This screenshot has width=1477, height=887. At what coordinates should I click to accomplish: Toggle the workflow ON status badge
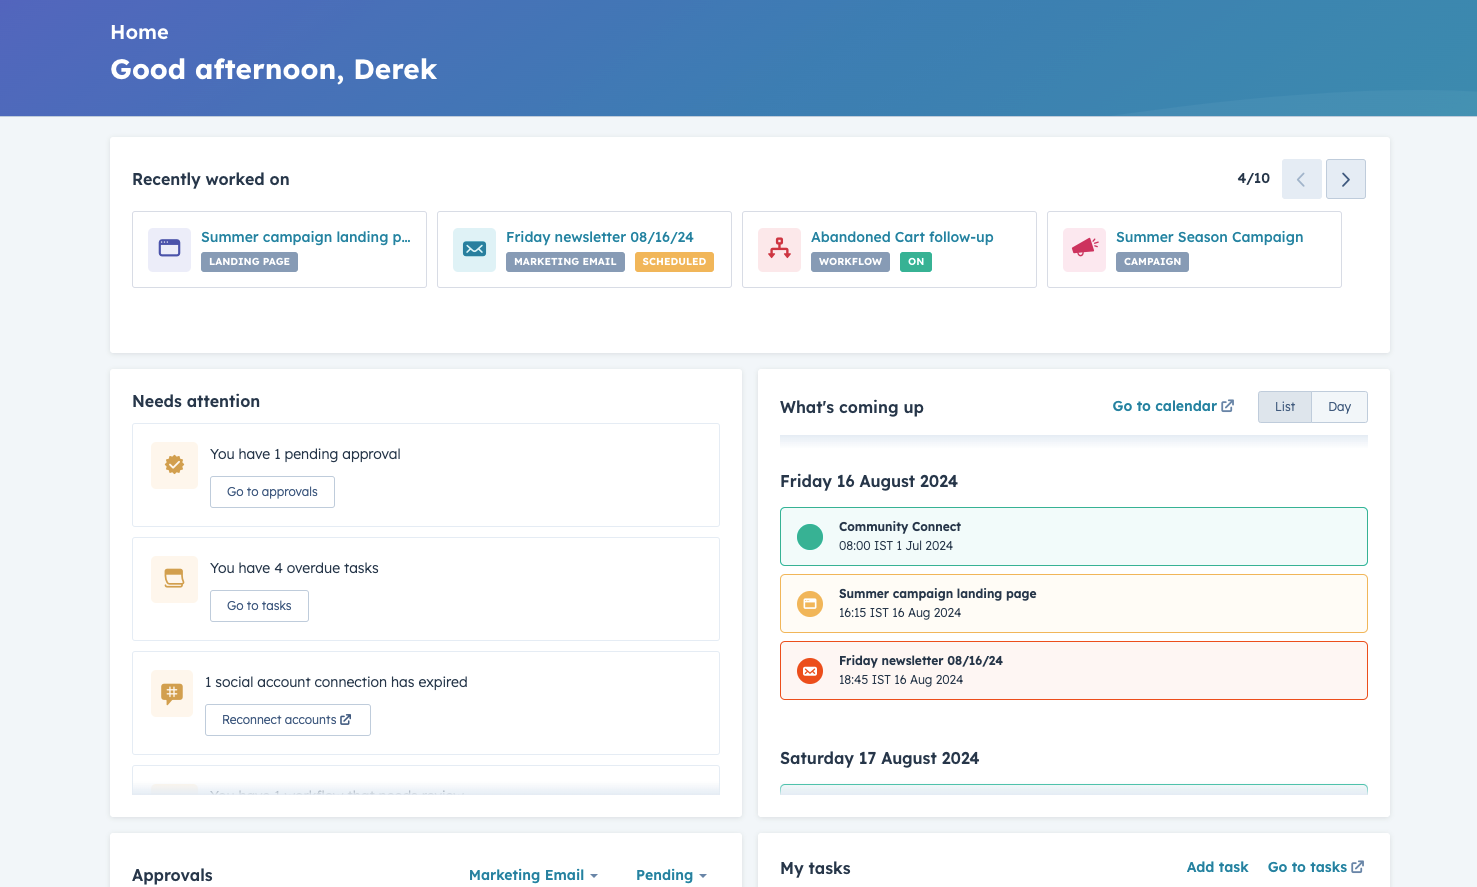[915, 261]
